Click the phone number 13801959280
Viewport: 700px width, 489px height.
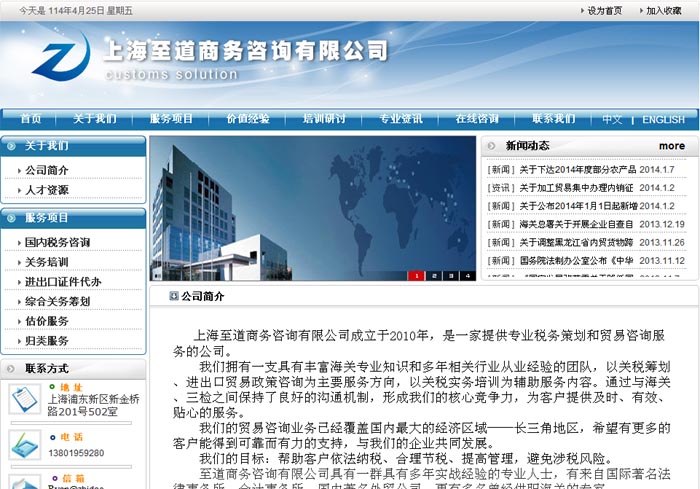[76, 453]
